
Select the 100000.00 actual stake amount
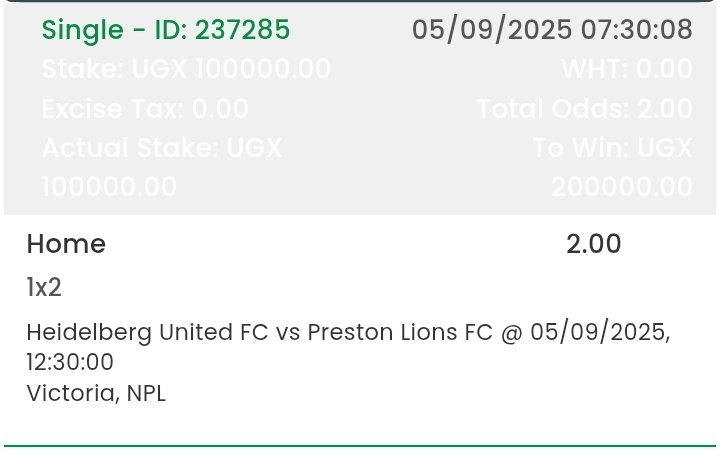(109, 187)
